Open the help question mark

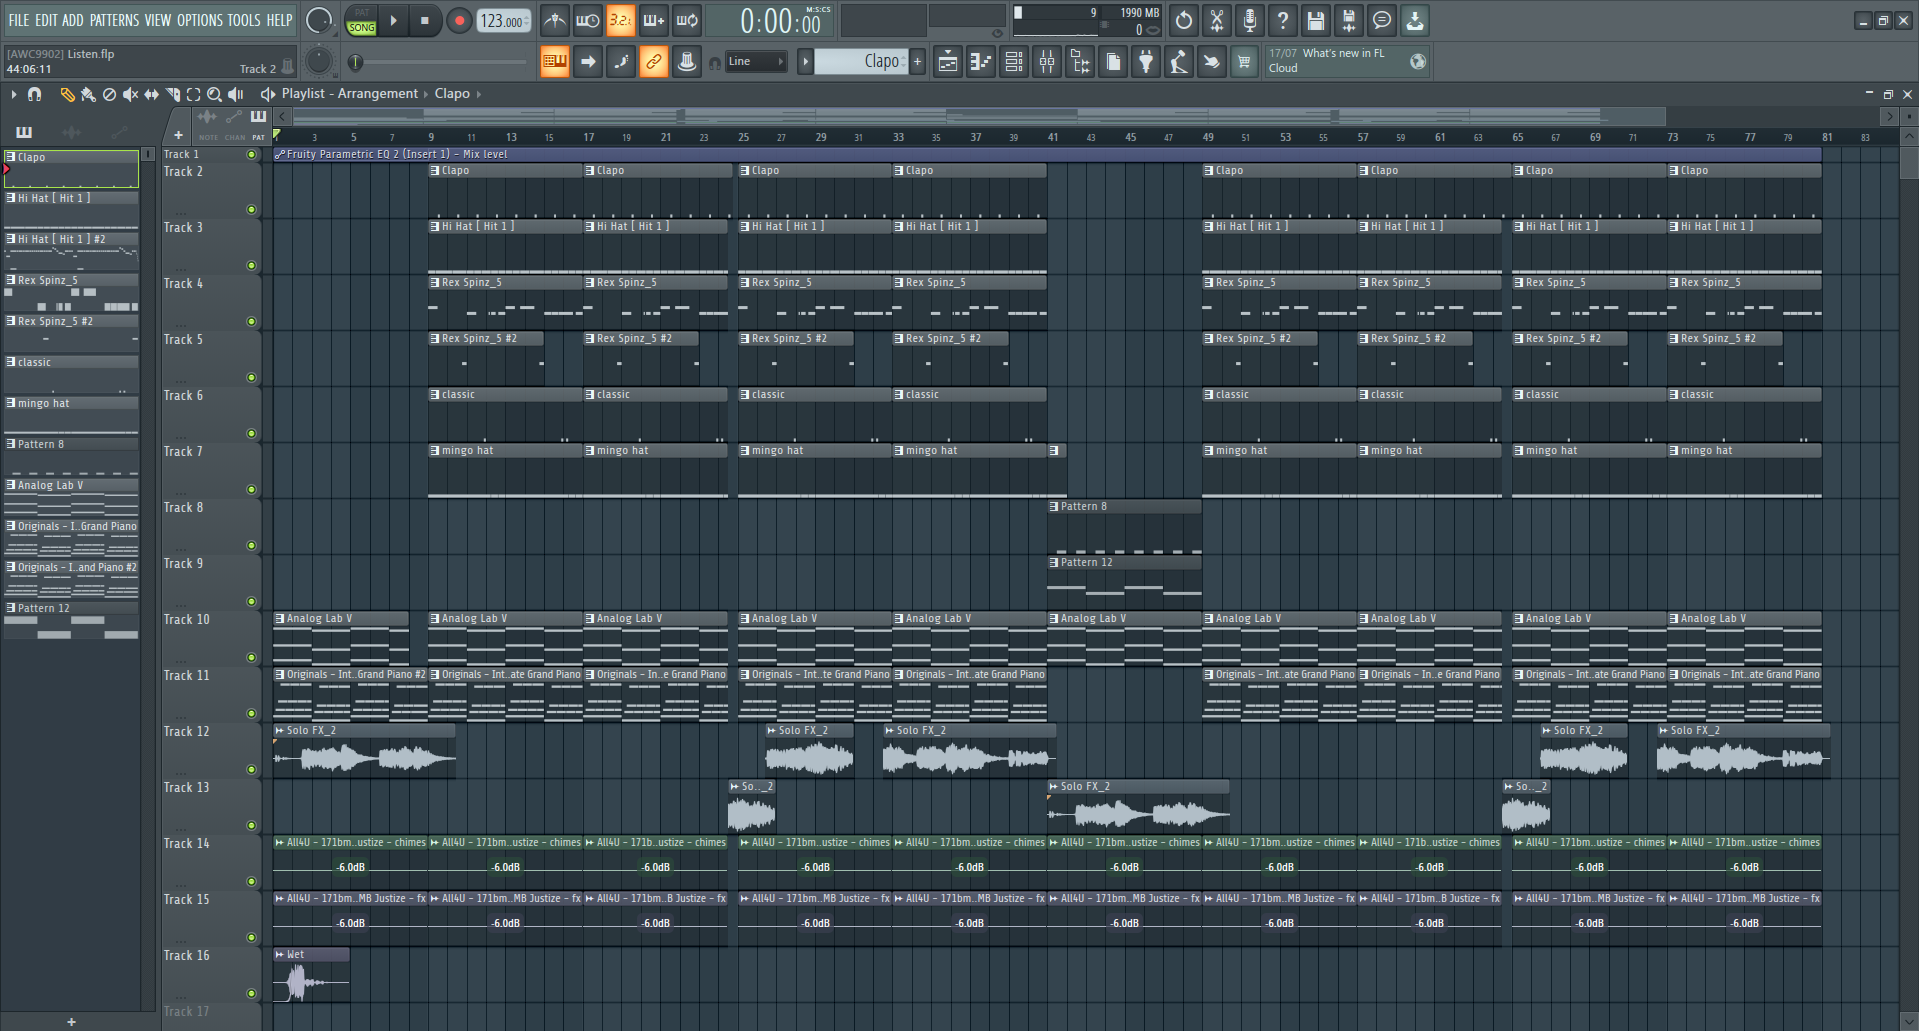coord(1283,20)
